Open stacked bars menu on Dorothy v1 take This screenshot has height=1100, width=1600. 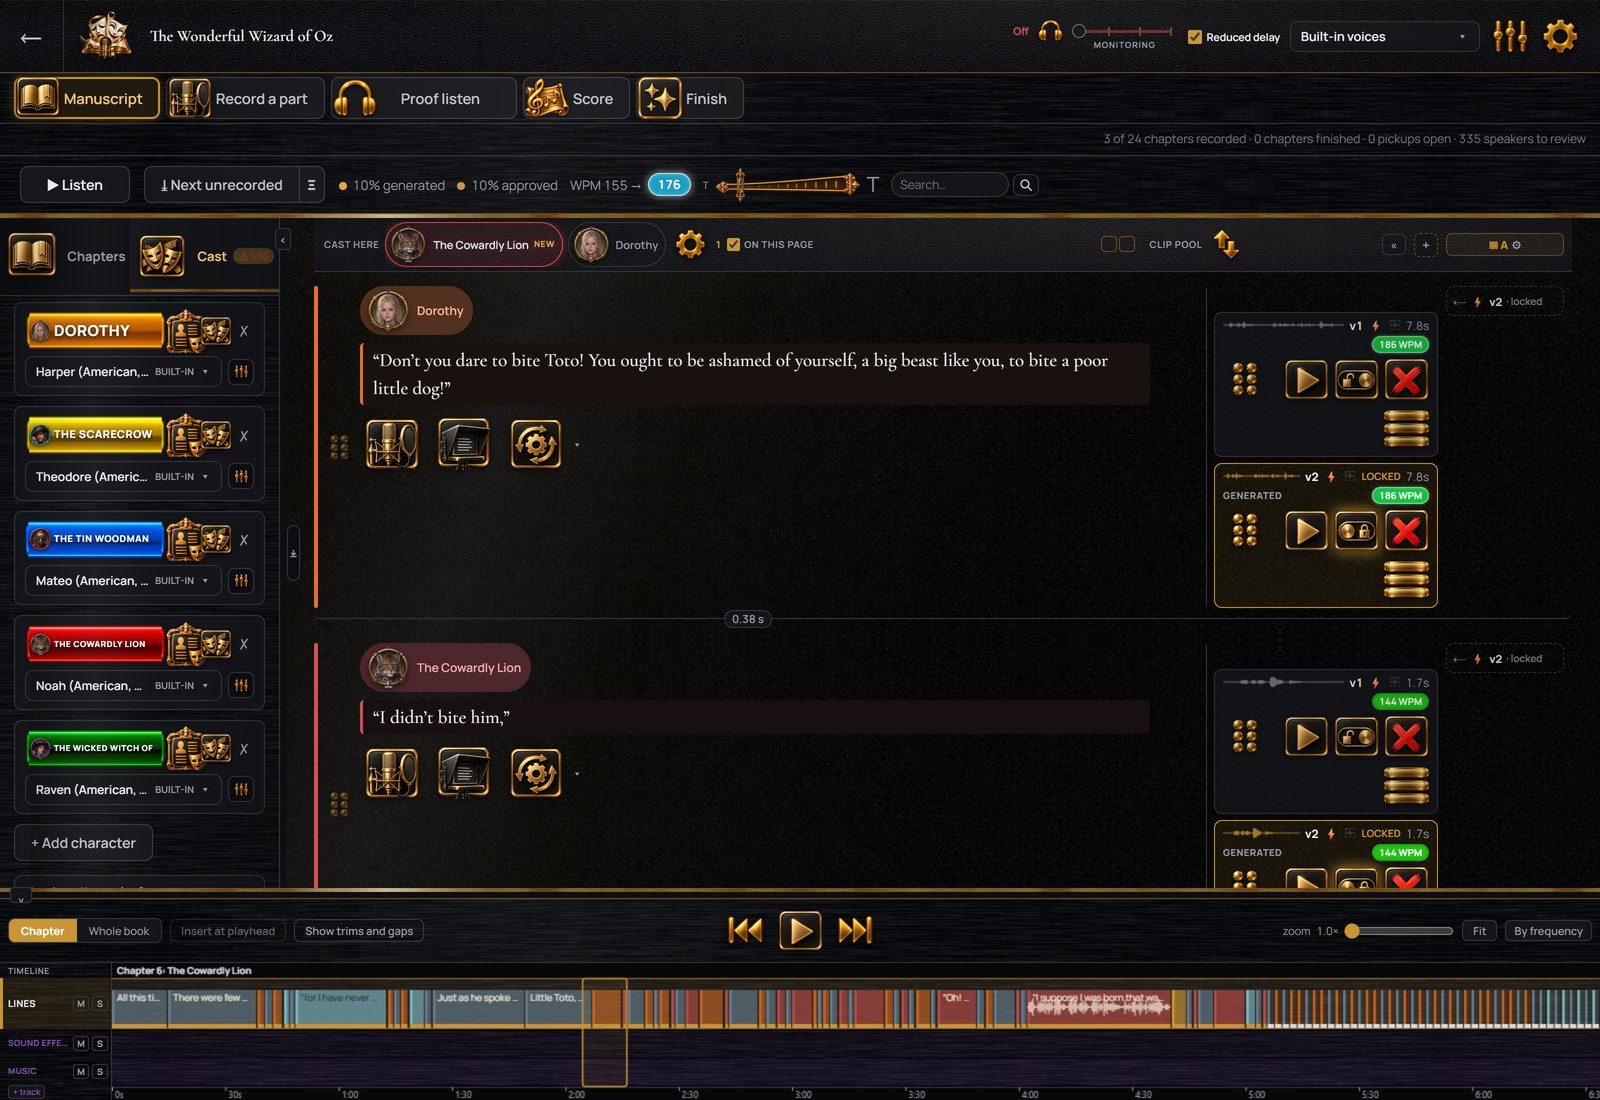click(1406, 428)
